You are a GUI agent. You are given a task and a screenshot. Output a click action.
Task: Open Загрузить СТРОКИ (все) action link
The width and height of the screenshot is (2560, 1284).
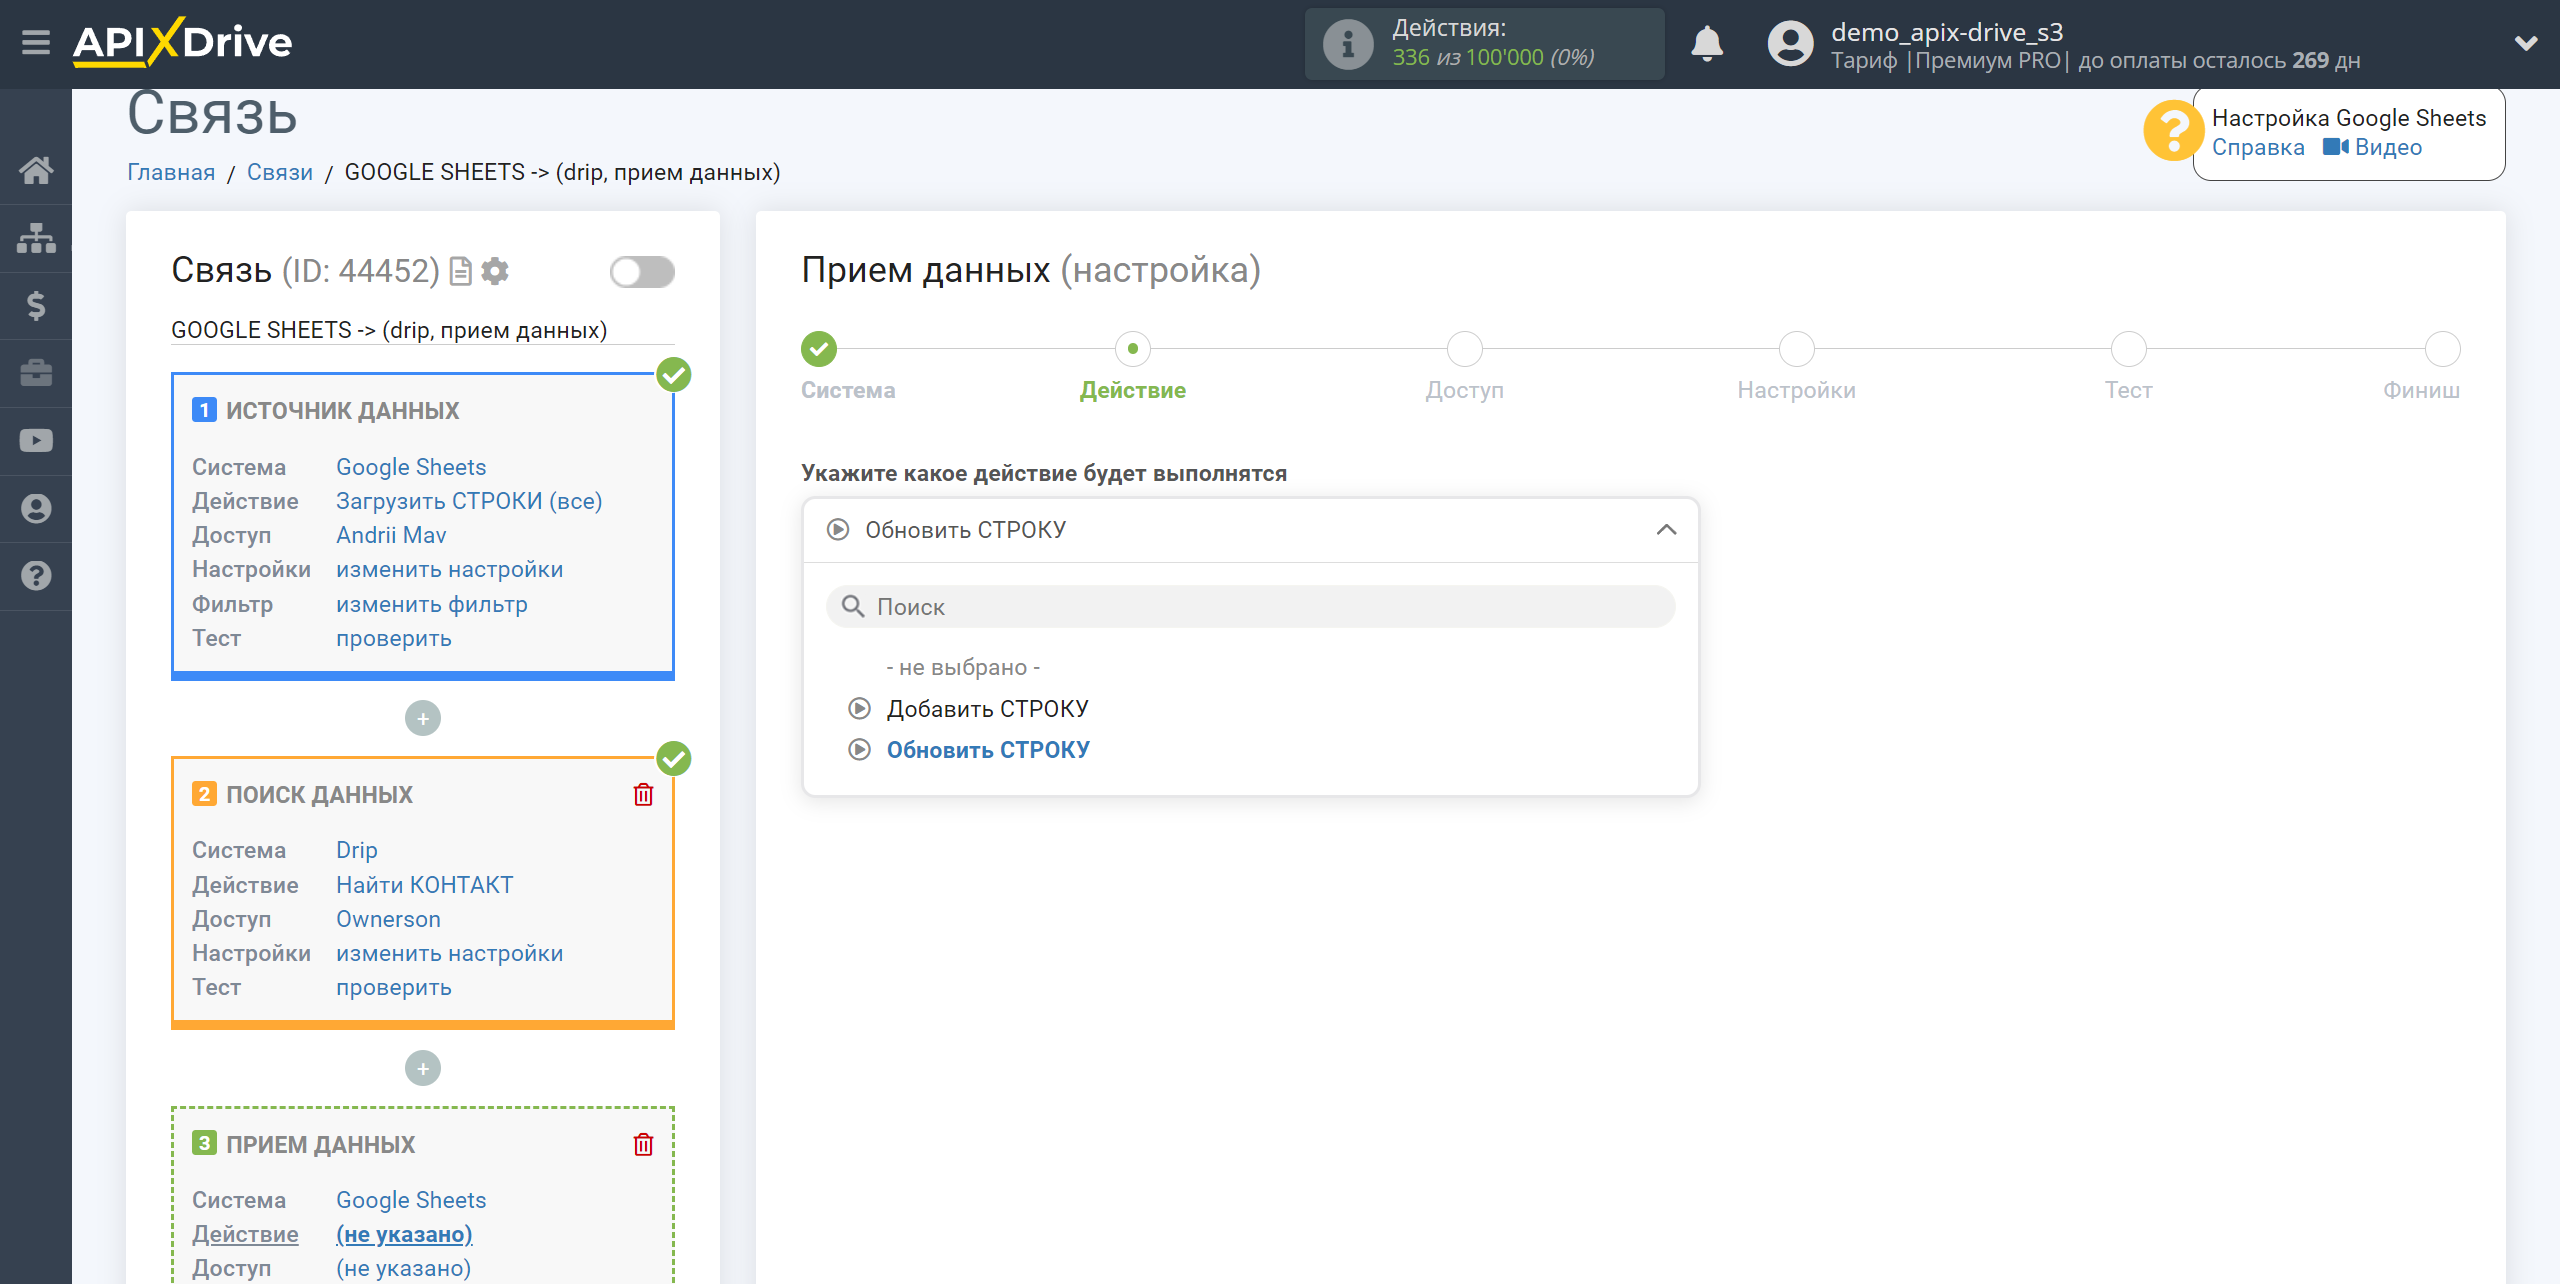coord(469,501)
